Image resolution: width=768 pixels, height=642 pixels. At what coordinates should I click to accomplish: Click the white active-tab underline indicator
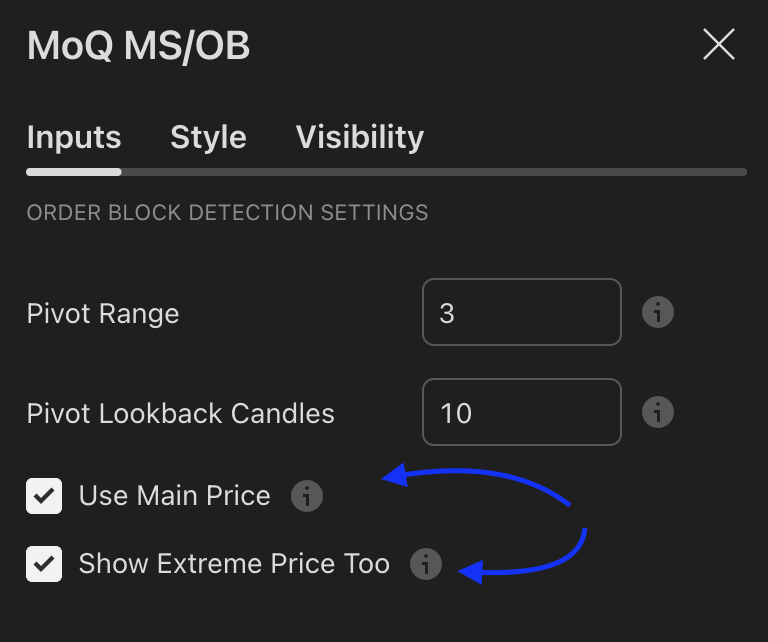pos(74,172)
